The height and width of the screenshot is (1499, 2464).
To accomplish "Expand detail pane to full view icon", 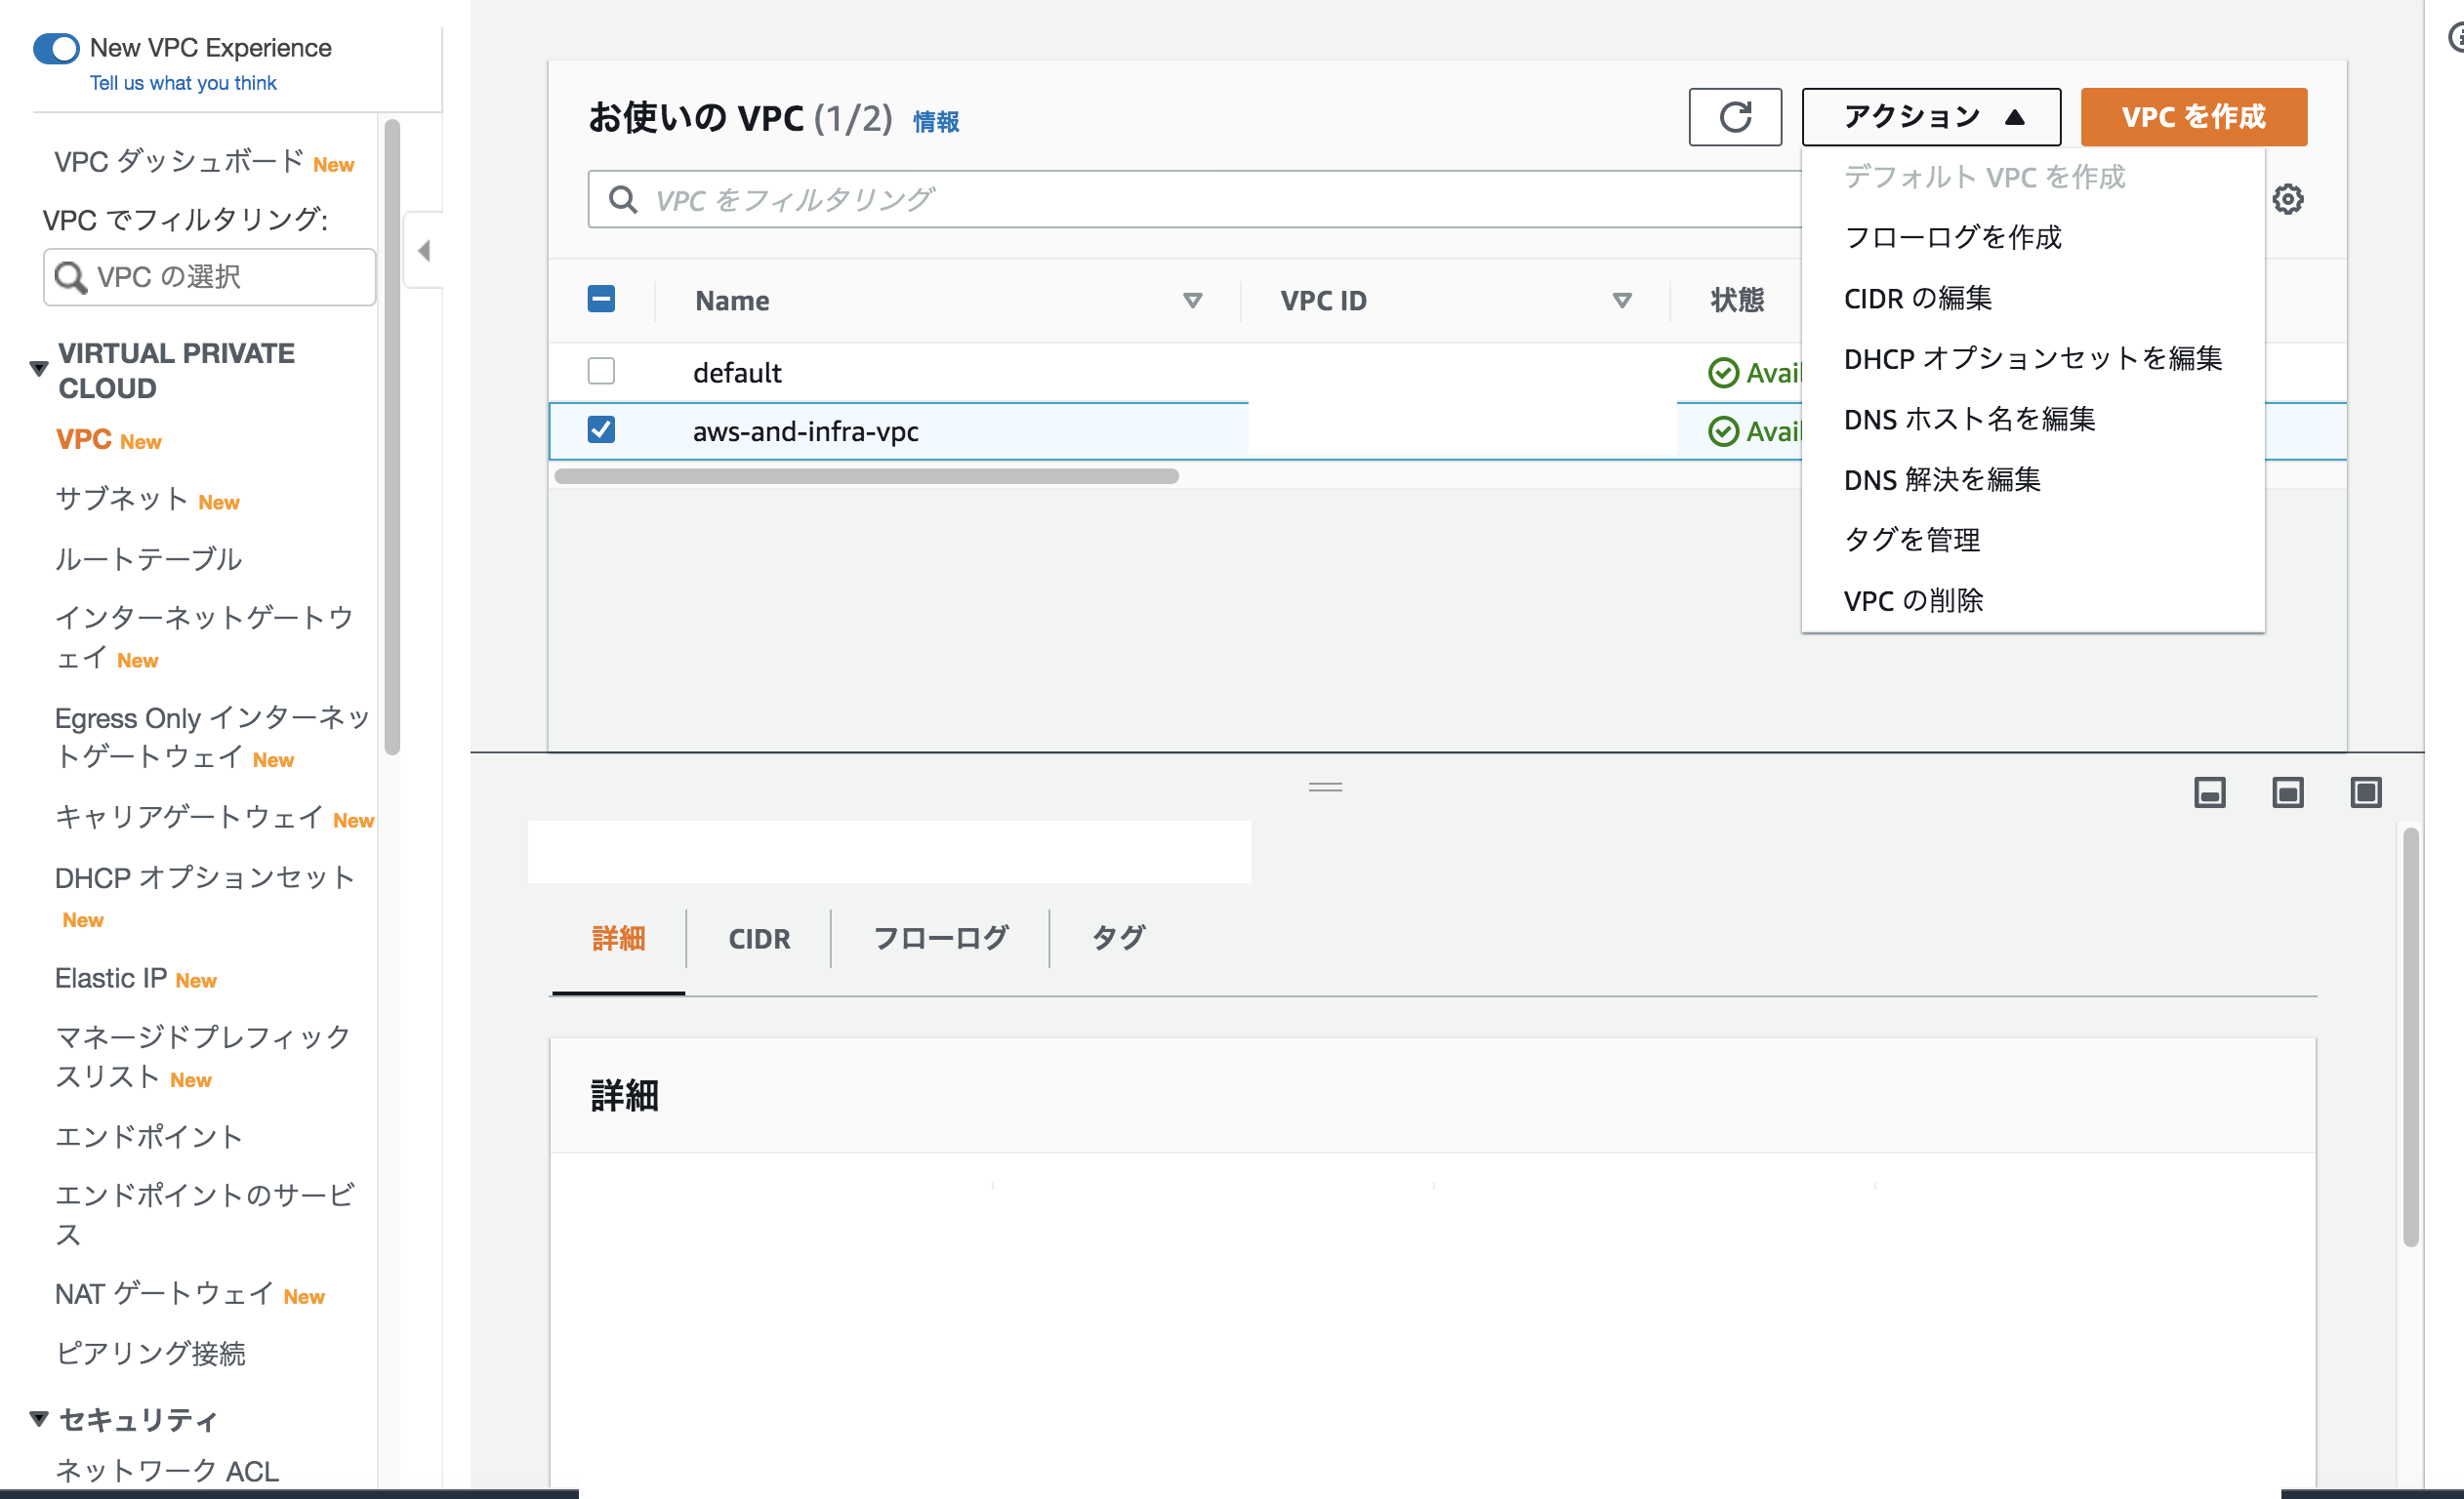I will click(2366, 792).
